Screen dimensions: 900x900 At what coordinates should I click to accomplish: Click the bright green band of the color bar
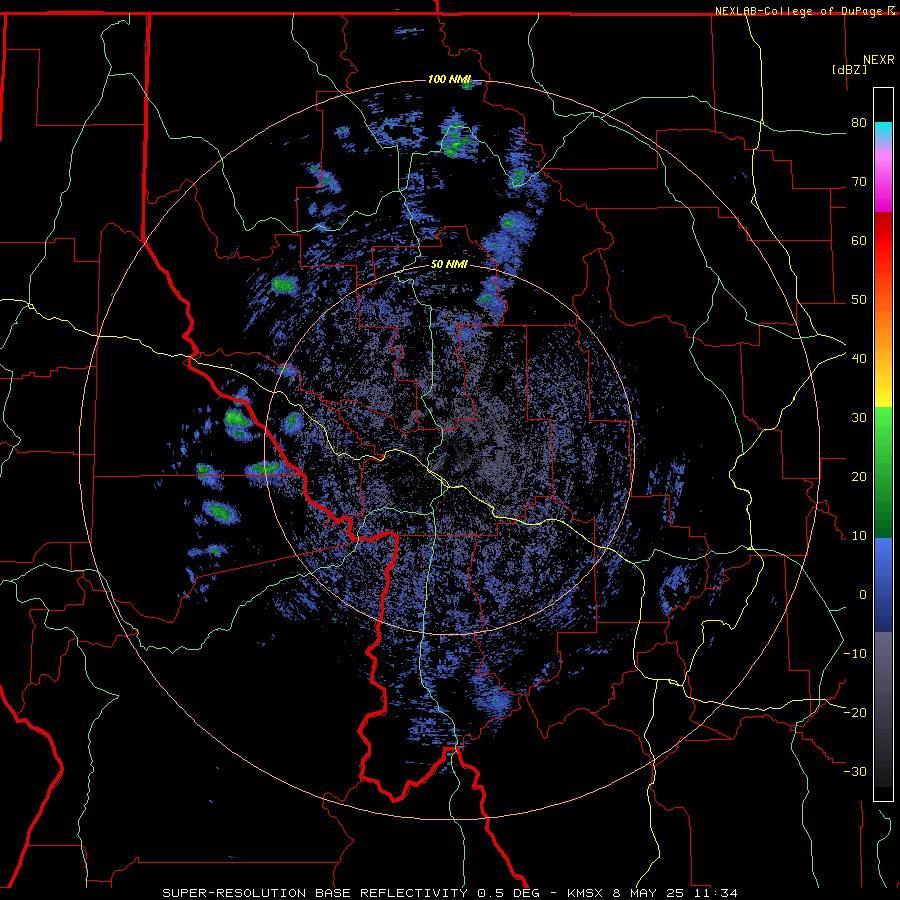pyautogui.click(x=883, y=422)
